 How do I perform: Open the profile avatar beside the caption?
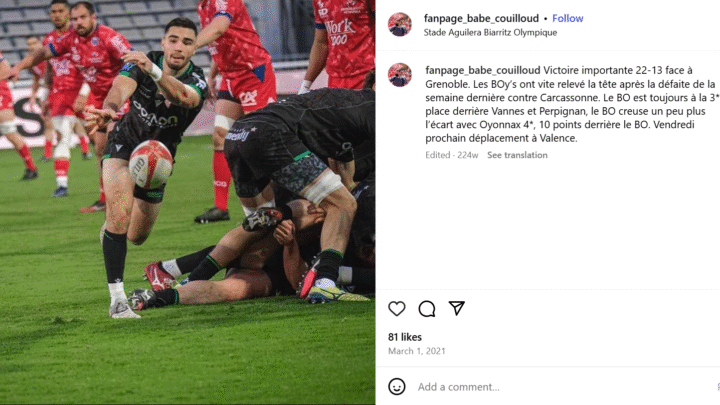click(x=399, y=75)
